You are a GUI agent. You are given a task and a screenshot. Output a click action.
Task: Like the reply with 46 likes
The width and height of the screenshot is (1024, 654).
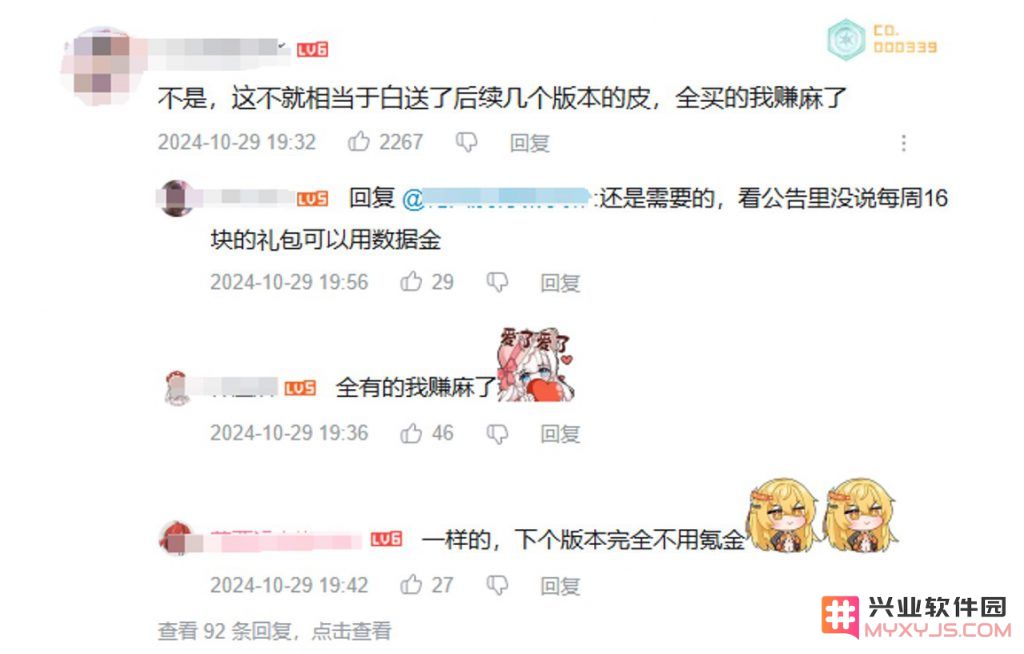click(411, 433)
